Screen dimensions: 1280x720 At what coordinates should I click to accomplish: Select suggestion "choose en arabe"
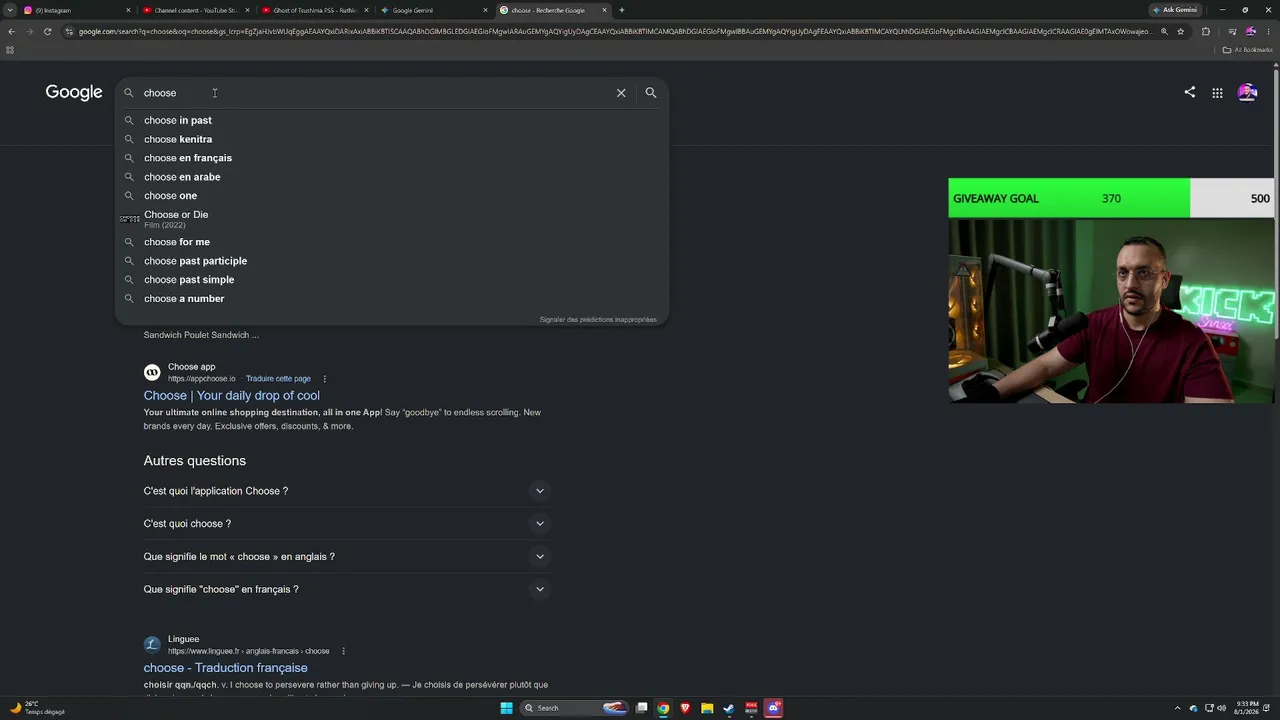click(392, 177)
